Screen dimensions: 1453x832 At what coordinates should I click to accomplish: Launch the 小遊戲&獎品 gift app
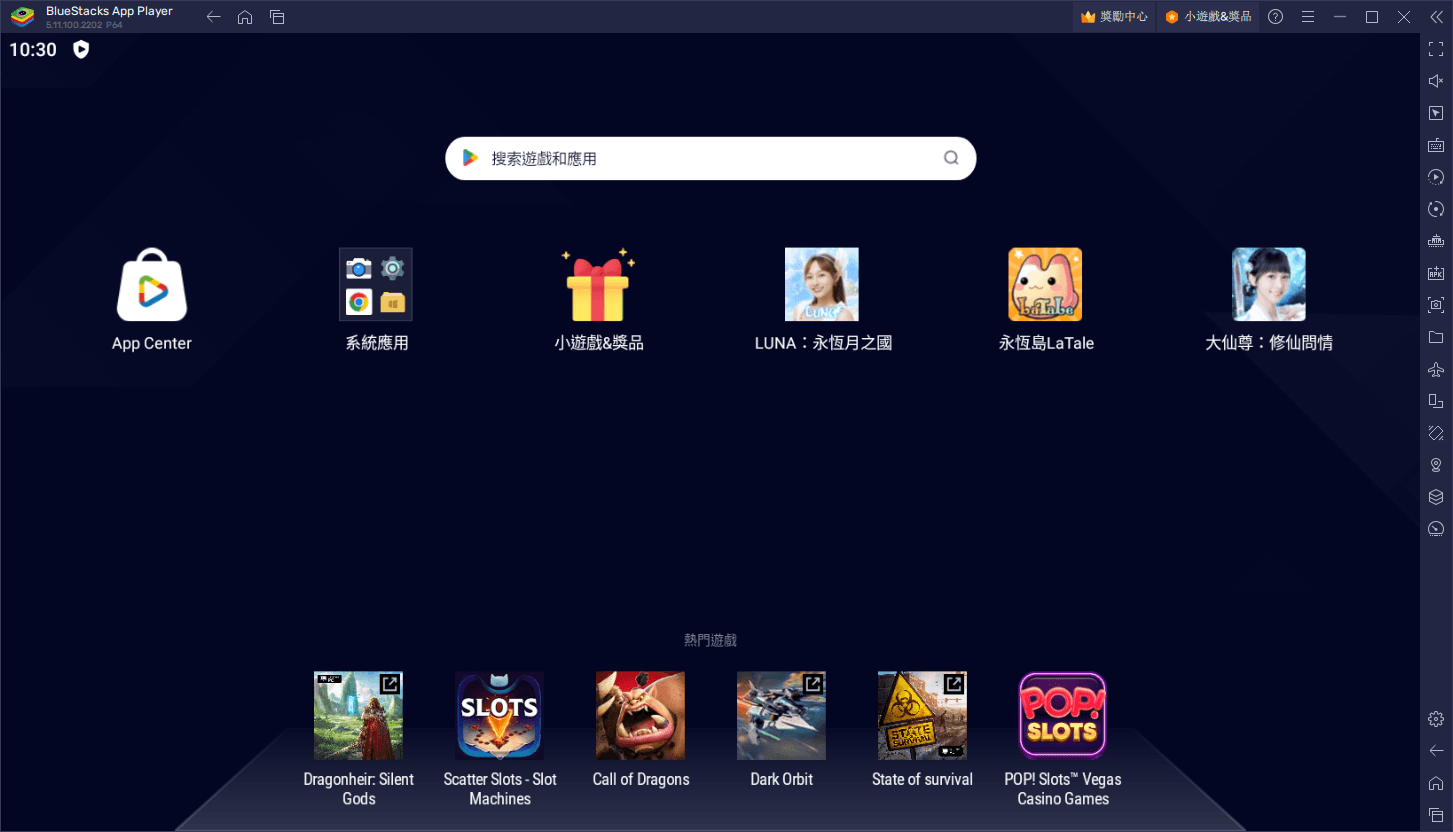pos(599,299)
